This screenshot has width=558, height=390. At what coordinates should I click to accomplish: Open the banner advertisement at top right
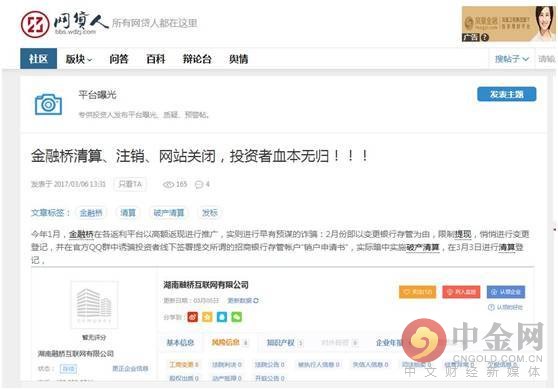click(508, 24)
